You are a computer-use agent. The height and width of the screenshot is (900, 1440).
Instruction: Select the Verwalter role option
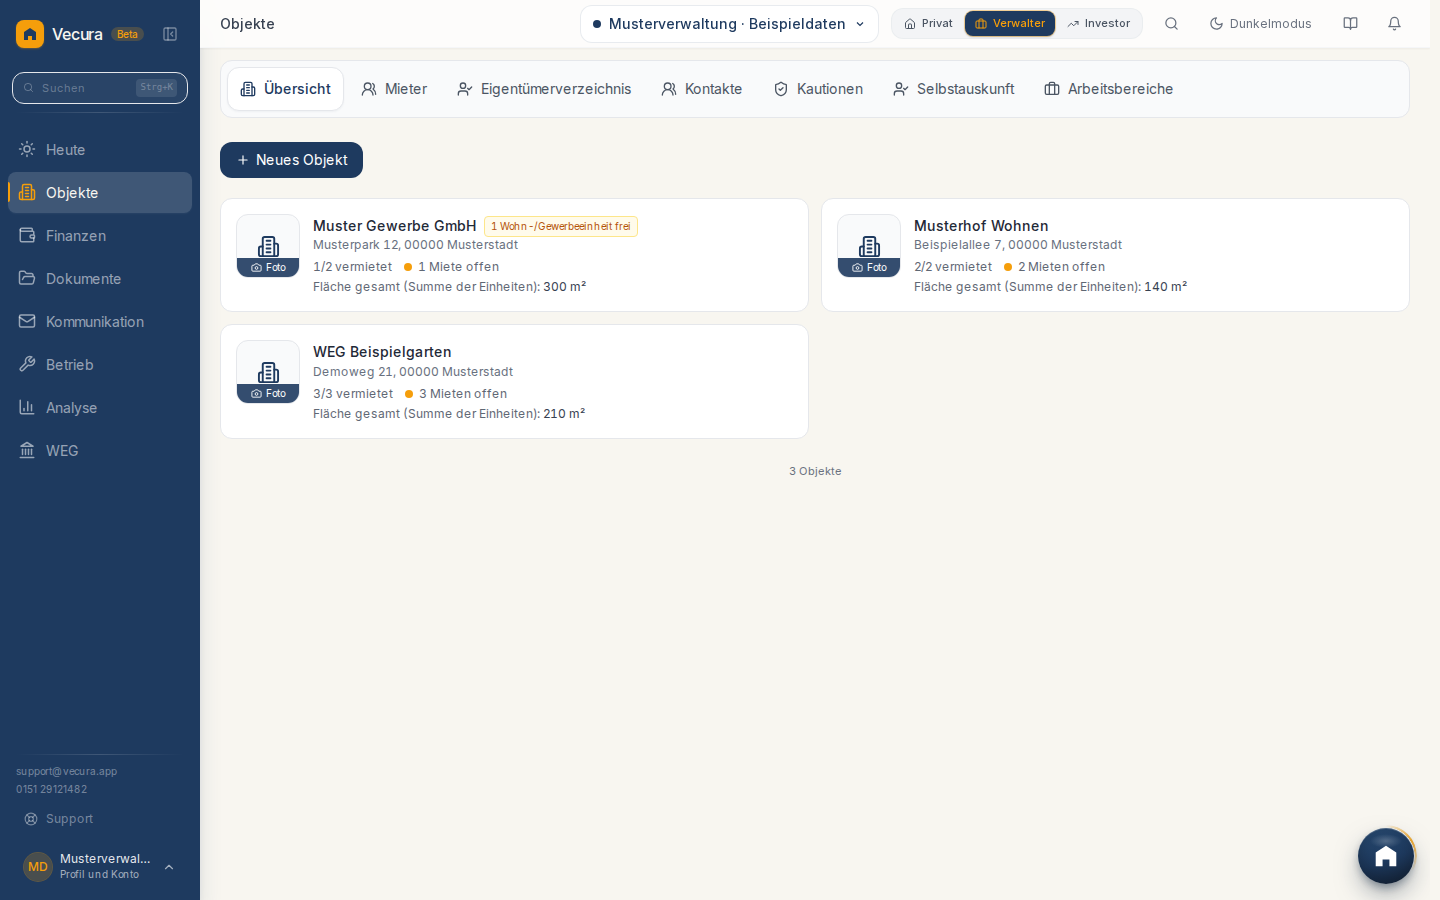coord(1010,24)
